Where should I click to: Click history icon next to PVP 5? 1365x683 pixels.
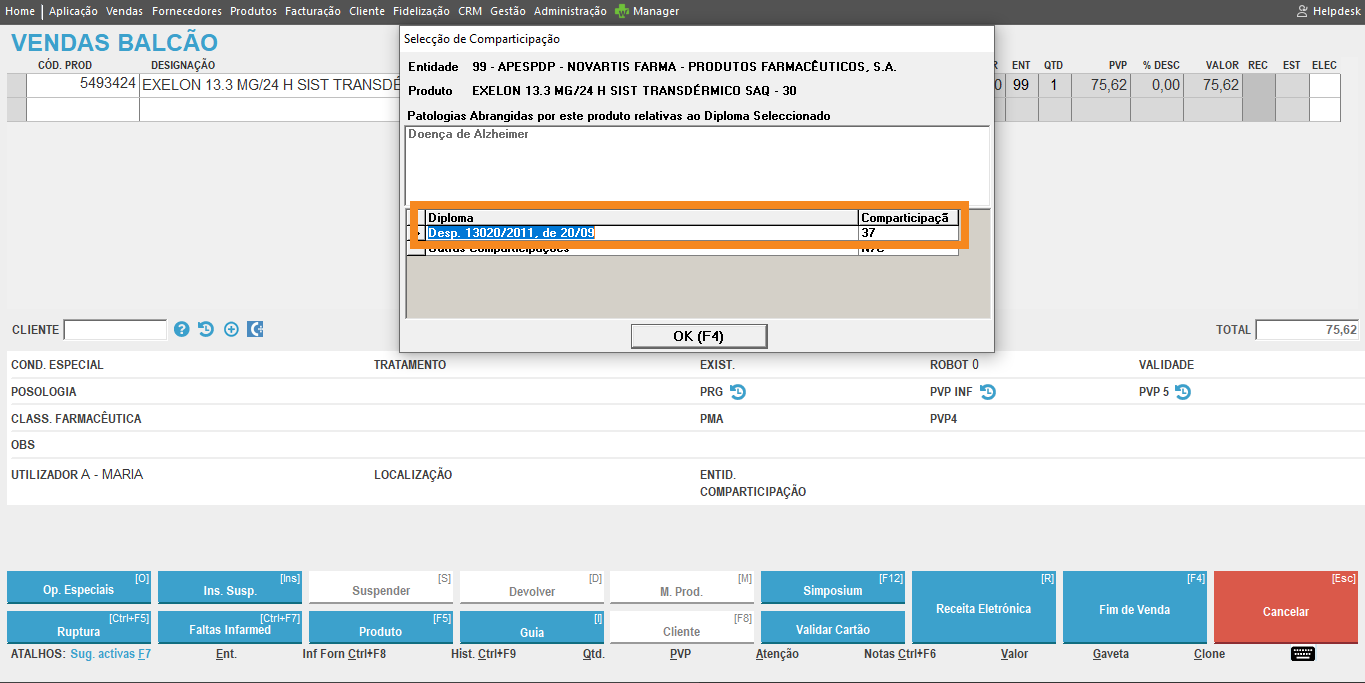pos(1182,392)
